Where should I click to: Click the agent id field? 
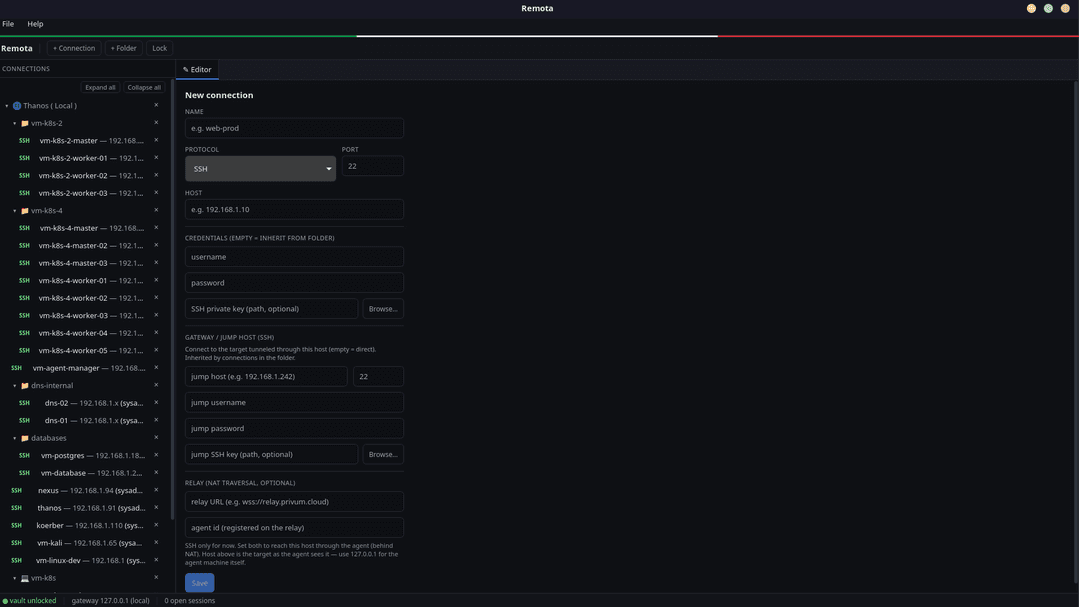[294, 528]
